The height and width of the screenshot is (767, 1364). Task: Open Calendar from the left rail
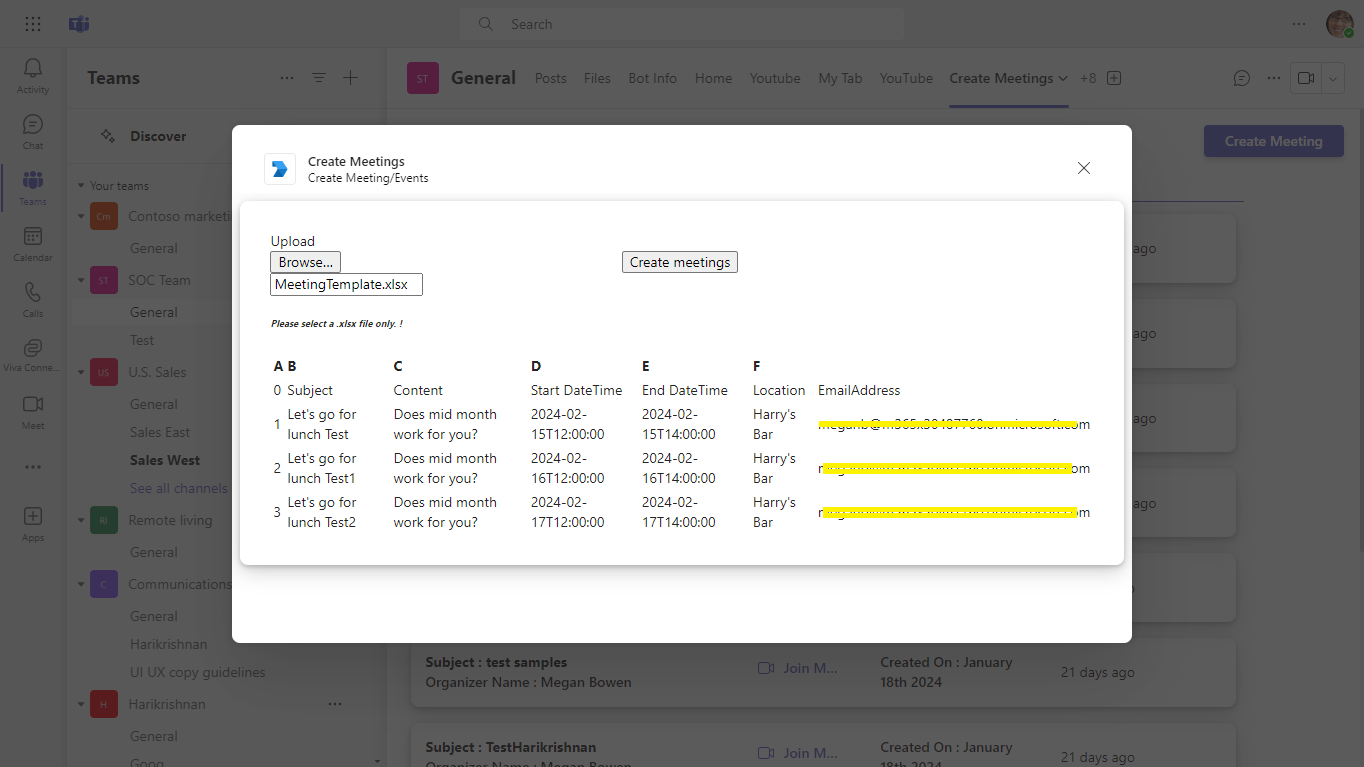[x=33, y=243]
